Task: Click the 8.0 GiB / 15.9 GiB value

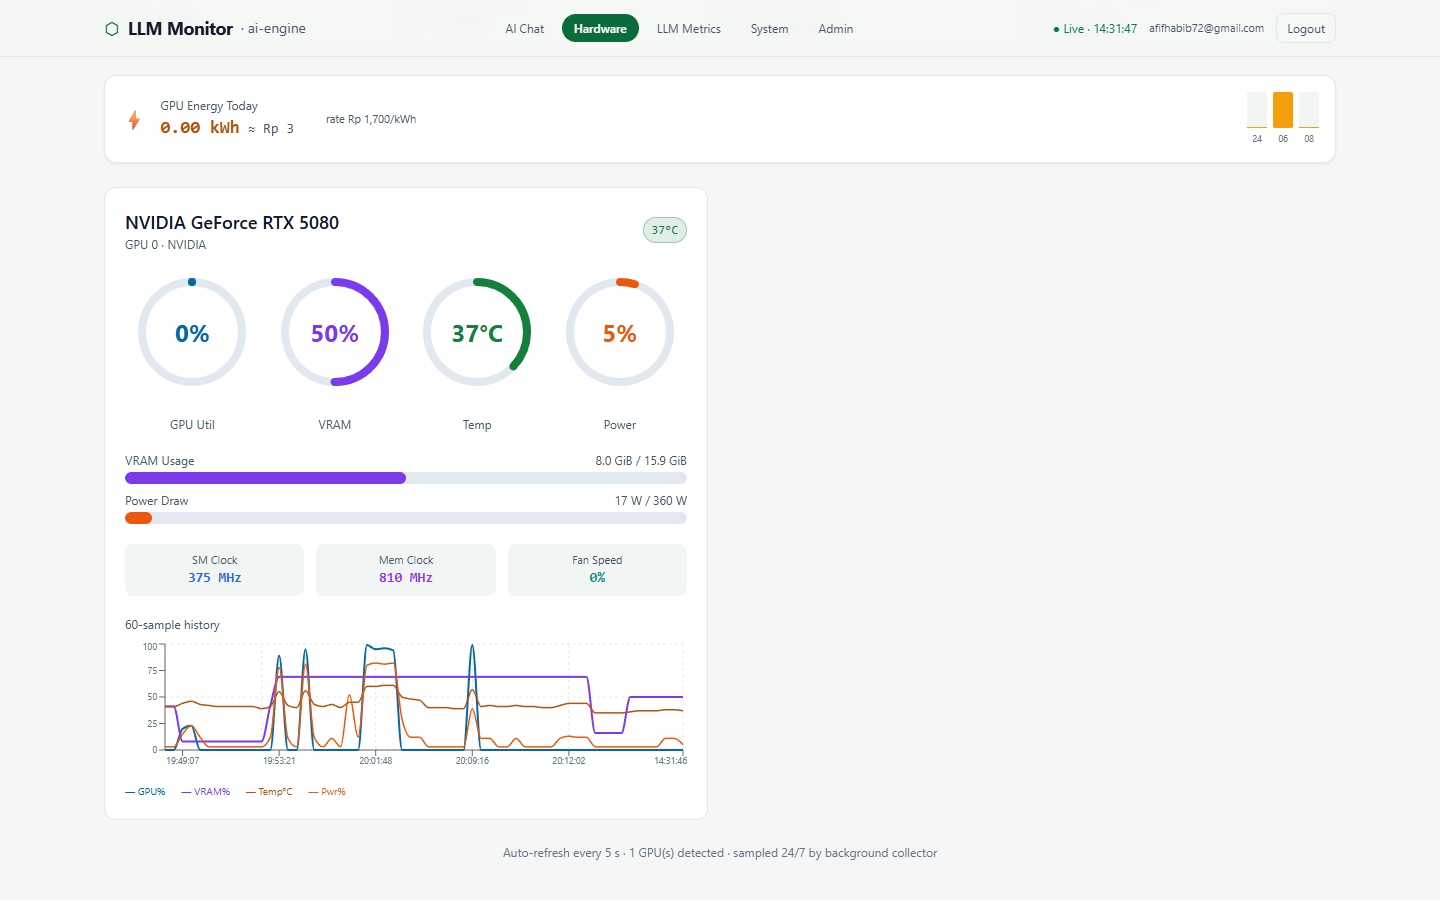Action: 641,461
